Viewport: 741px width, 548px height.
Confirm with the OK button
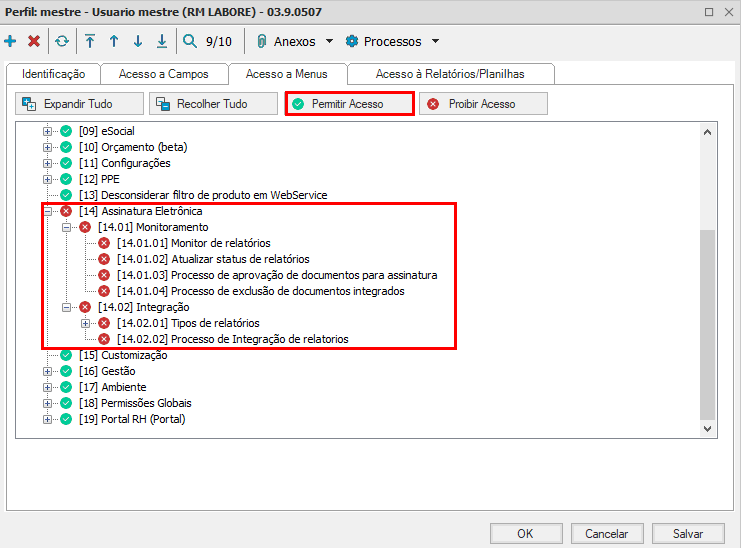526,534
